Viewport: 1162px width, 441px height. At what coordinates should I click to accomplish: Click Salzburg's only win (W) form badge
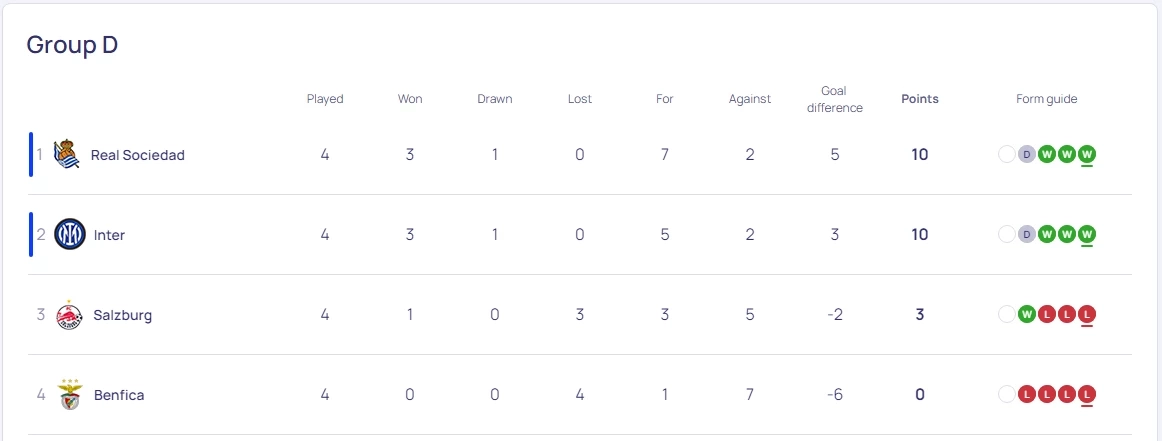pyautogui.click(x=1026, y=314)
